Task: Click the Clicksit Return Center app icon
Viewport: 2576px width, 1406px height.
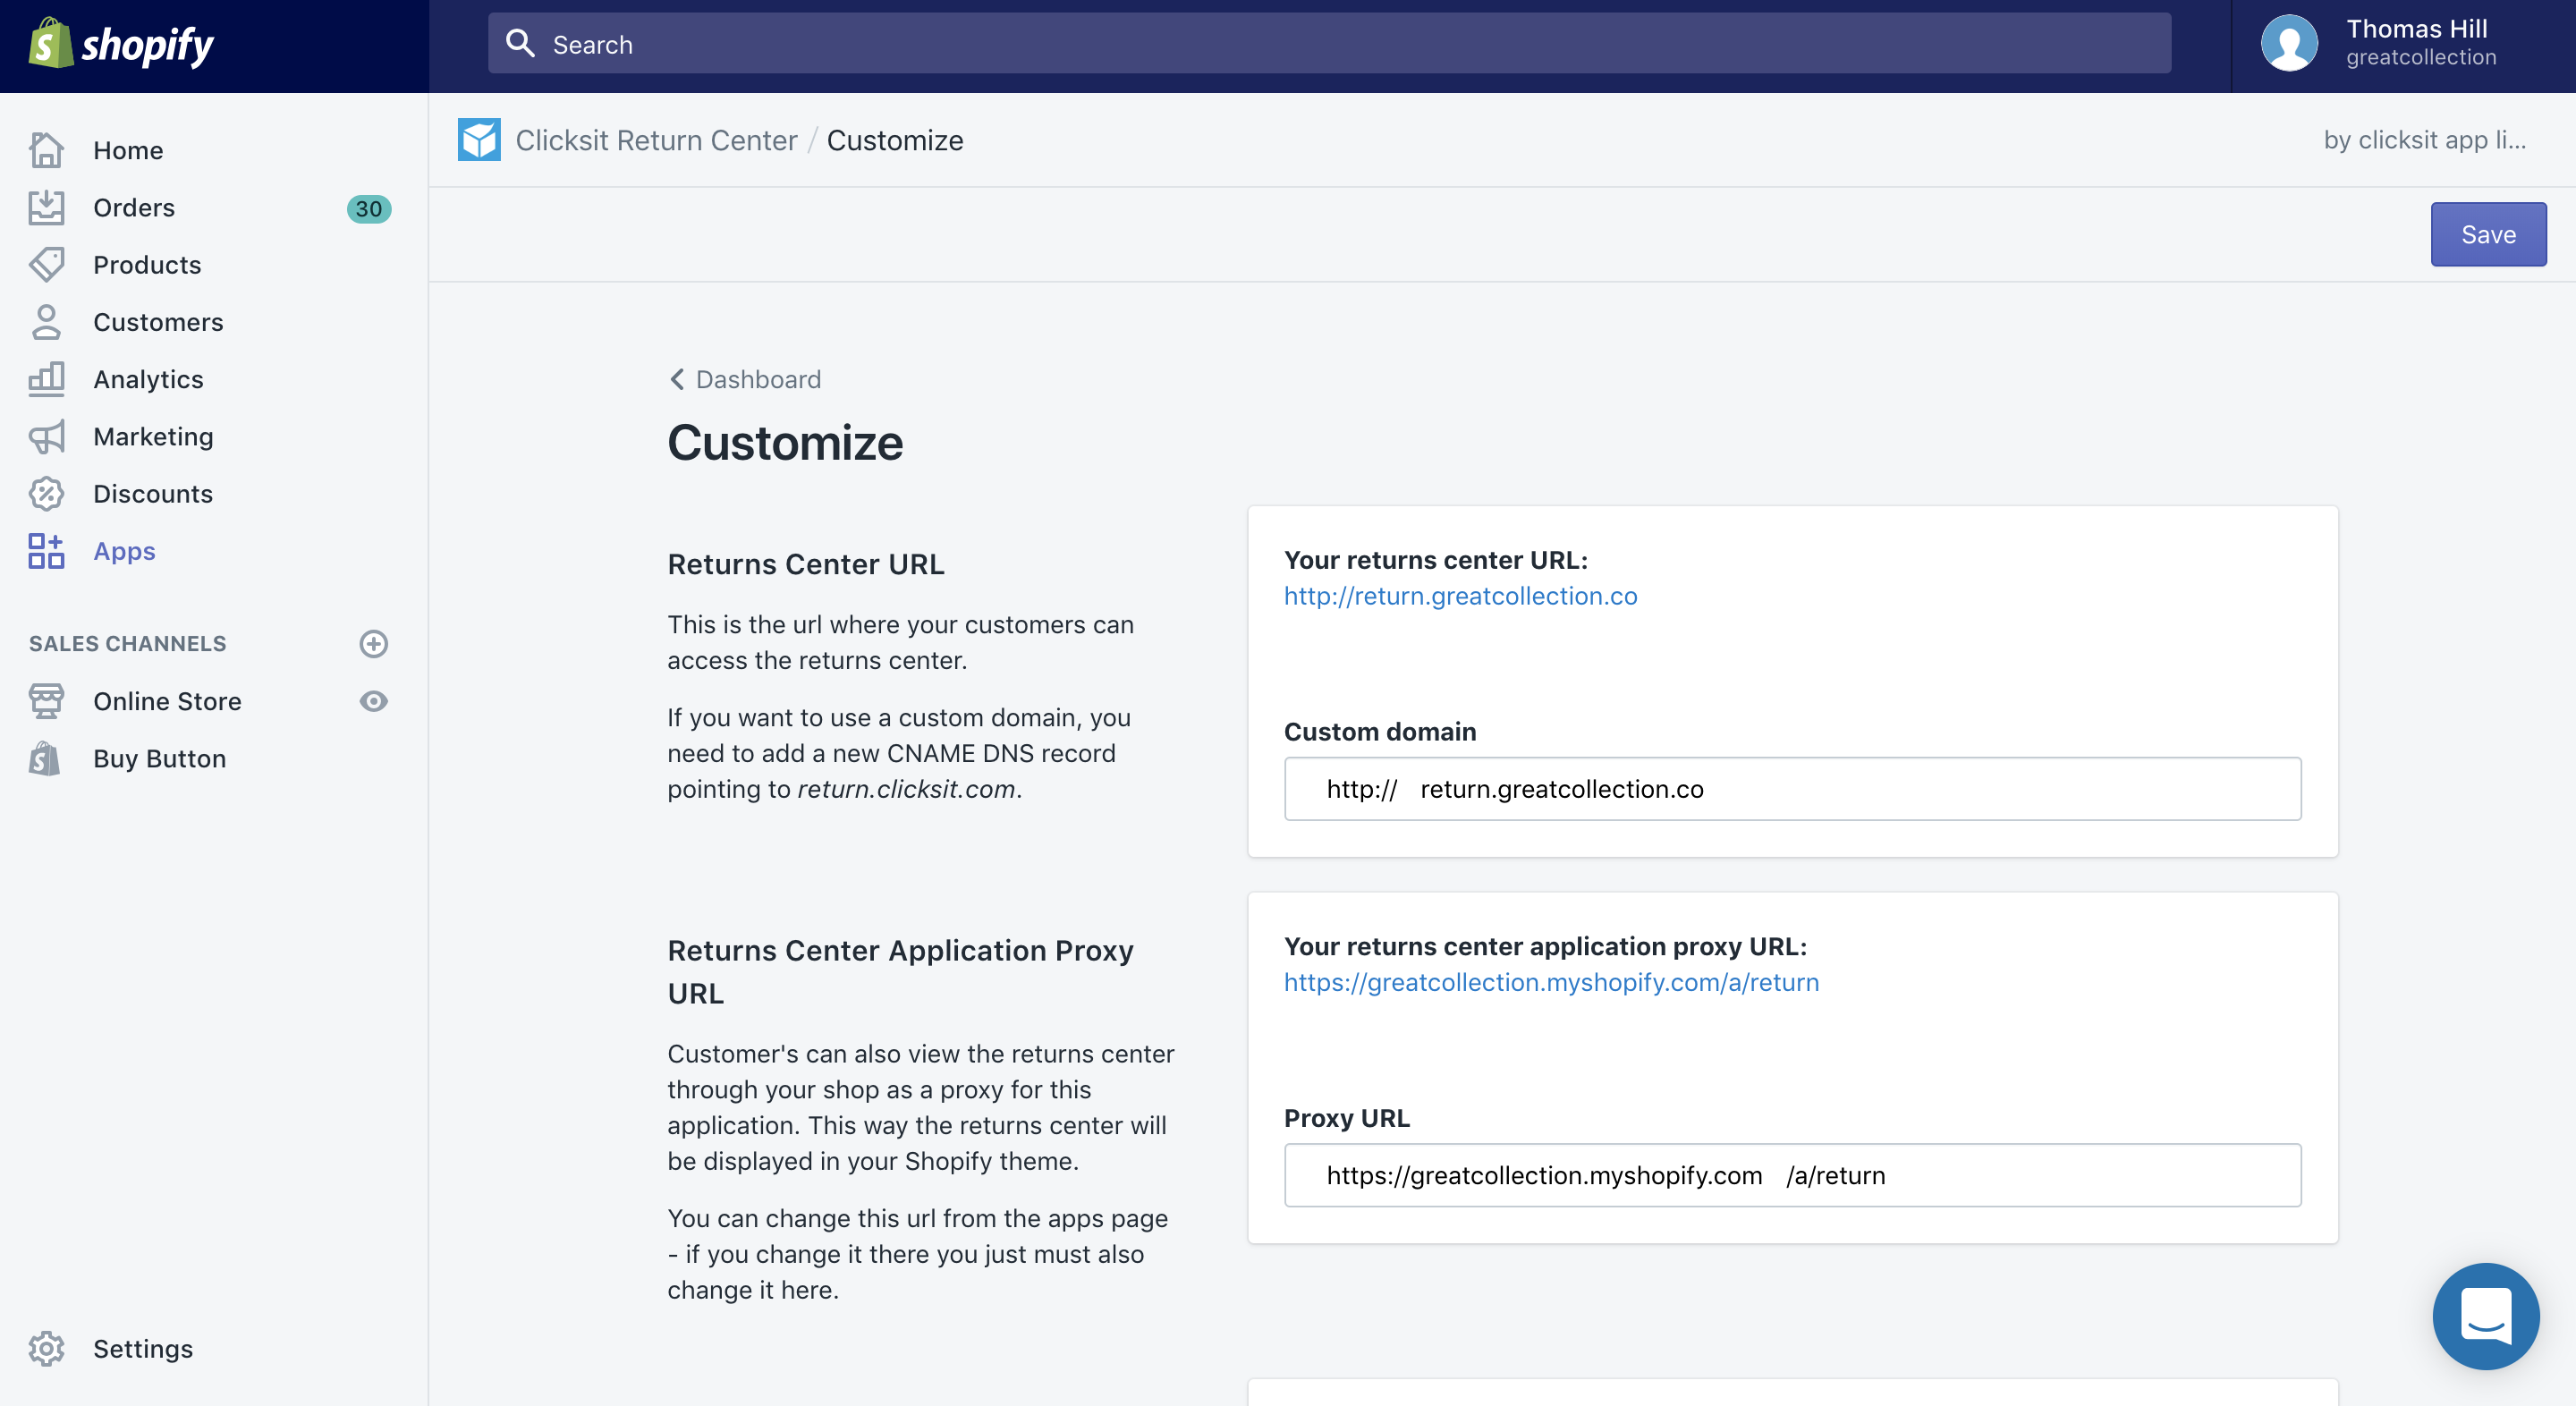Action: (x=479, y=139)
